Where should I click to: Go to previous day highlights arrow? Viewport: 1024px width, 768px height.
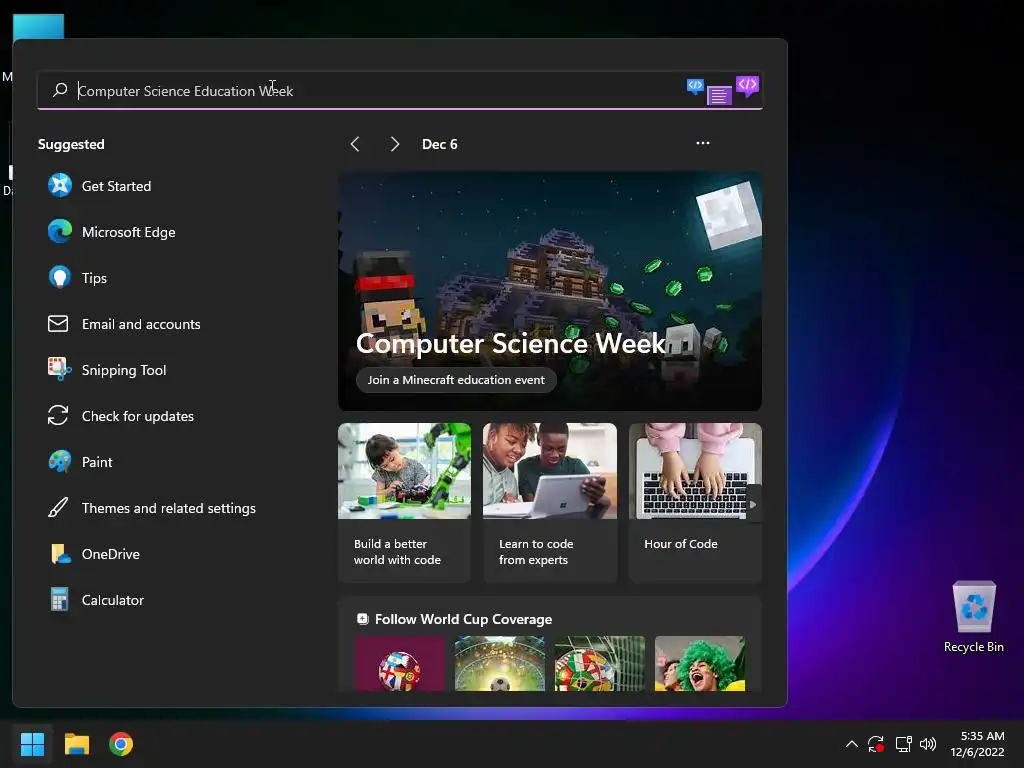point(355,144)
